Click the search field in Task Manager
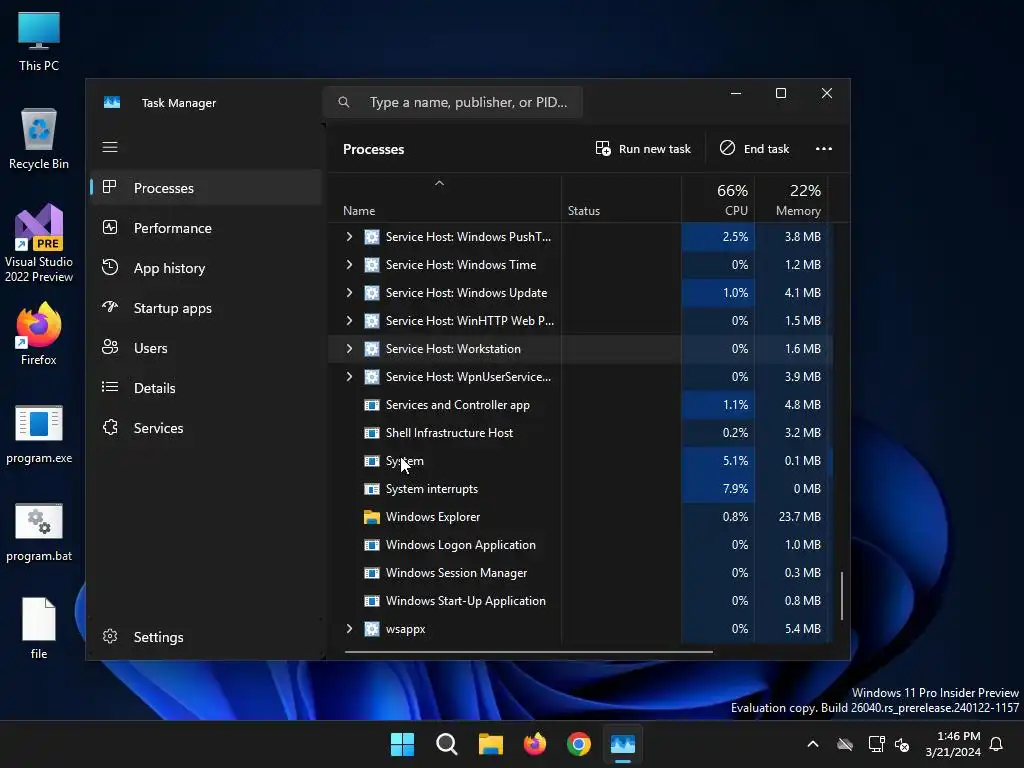 (453, 103)
